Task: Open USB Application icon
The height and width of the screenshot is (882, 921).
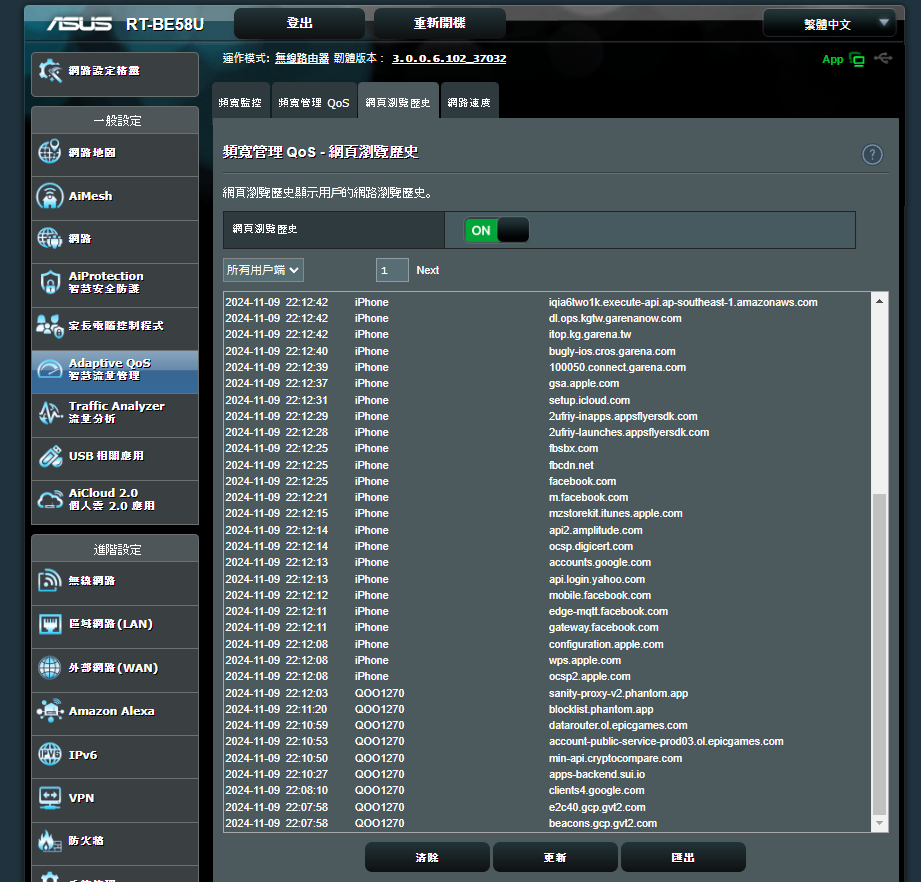Action: (x=51, y=456)
